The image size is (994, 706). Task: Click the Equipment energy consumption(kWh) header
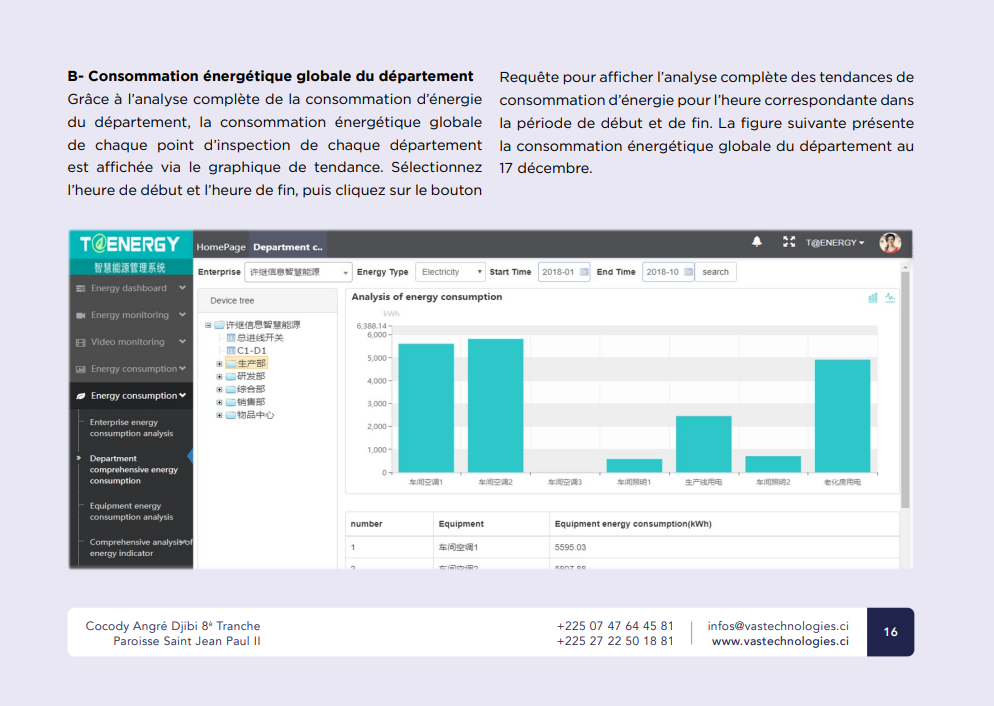coord(633,524)
